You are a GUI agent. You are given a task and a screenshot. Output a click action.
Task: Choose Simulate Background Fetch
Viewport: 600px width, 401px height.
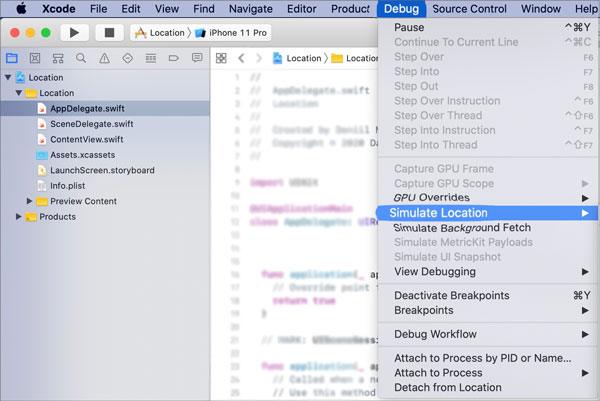click(488, 228)
